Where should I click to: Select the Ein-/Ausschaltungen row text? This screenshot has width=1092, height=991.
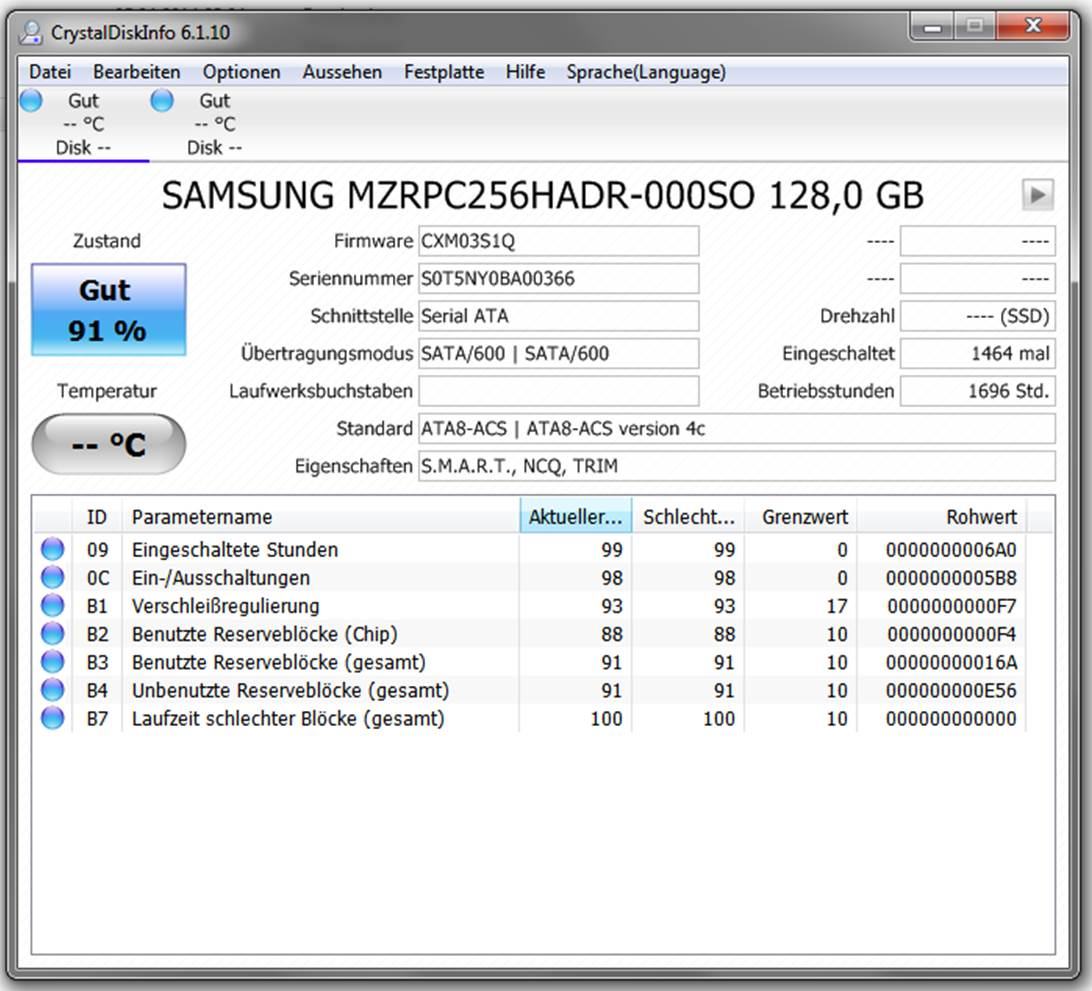click(x=221, y=578)
